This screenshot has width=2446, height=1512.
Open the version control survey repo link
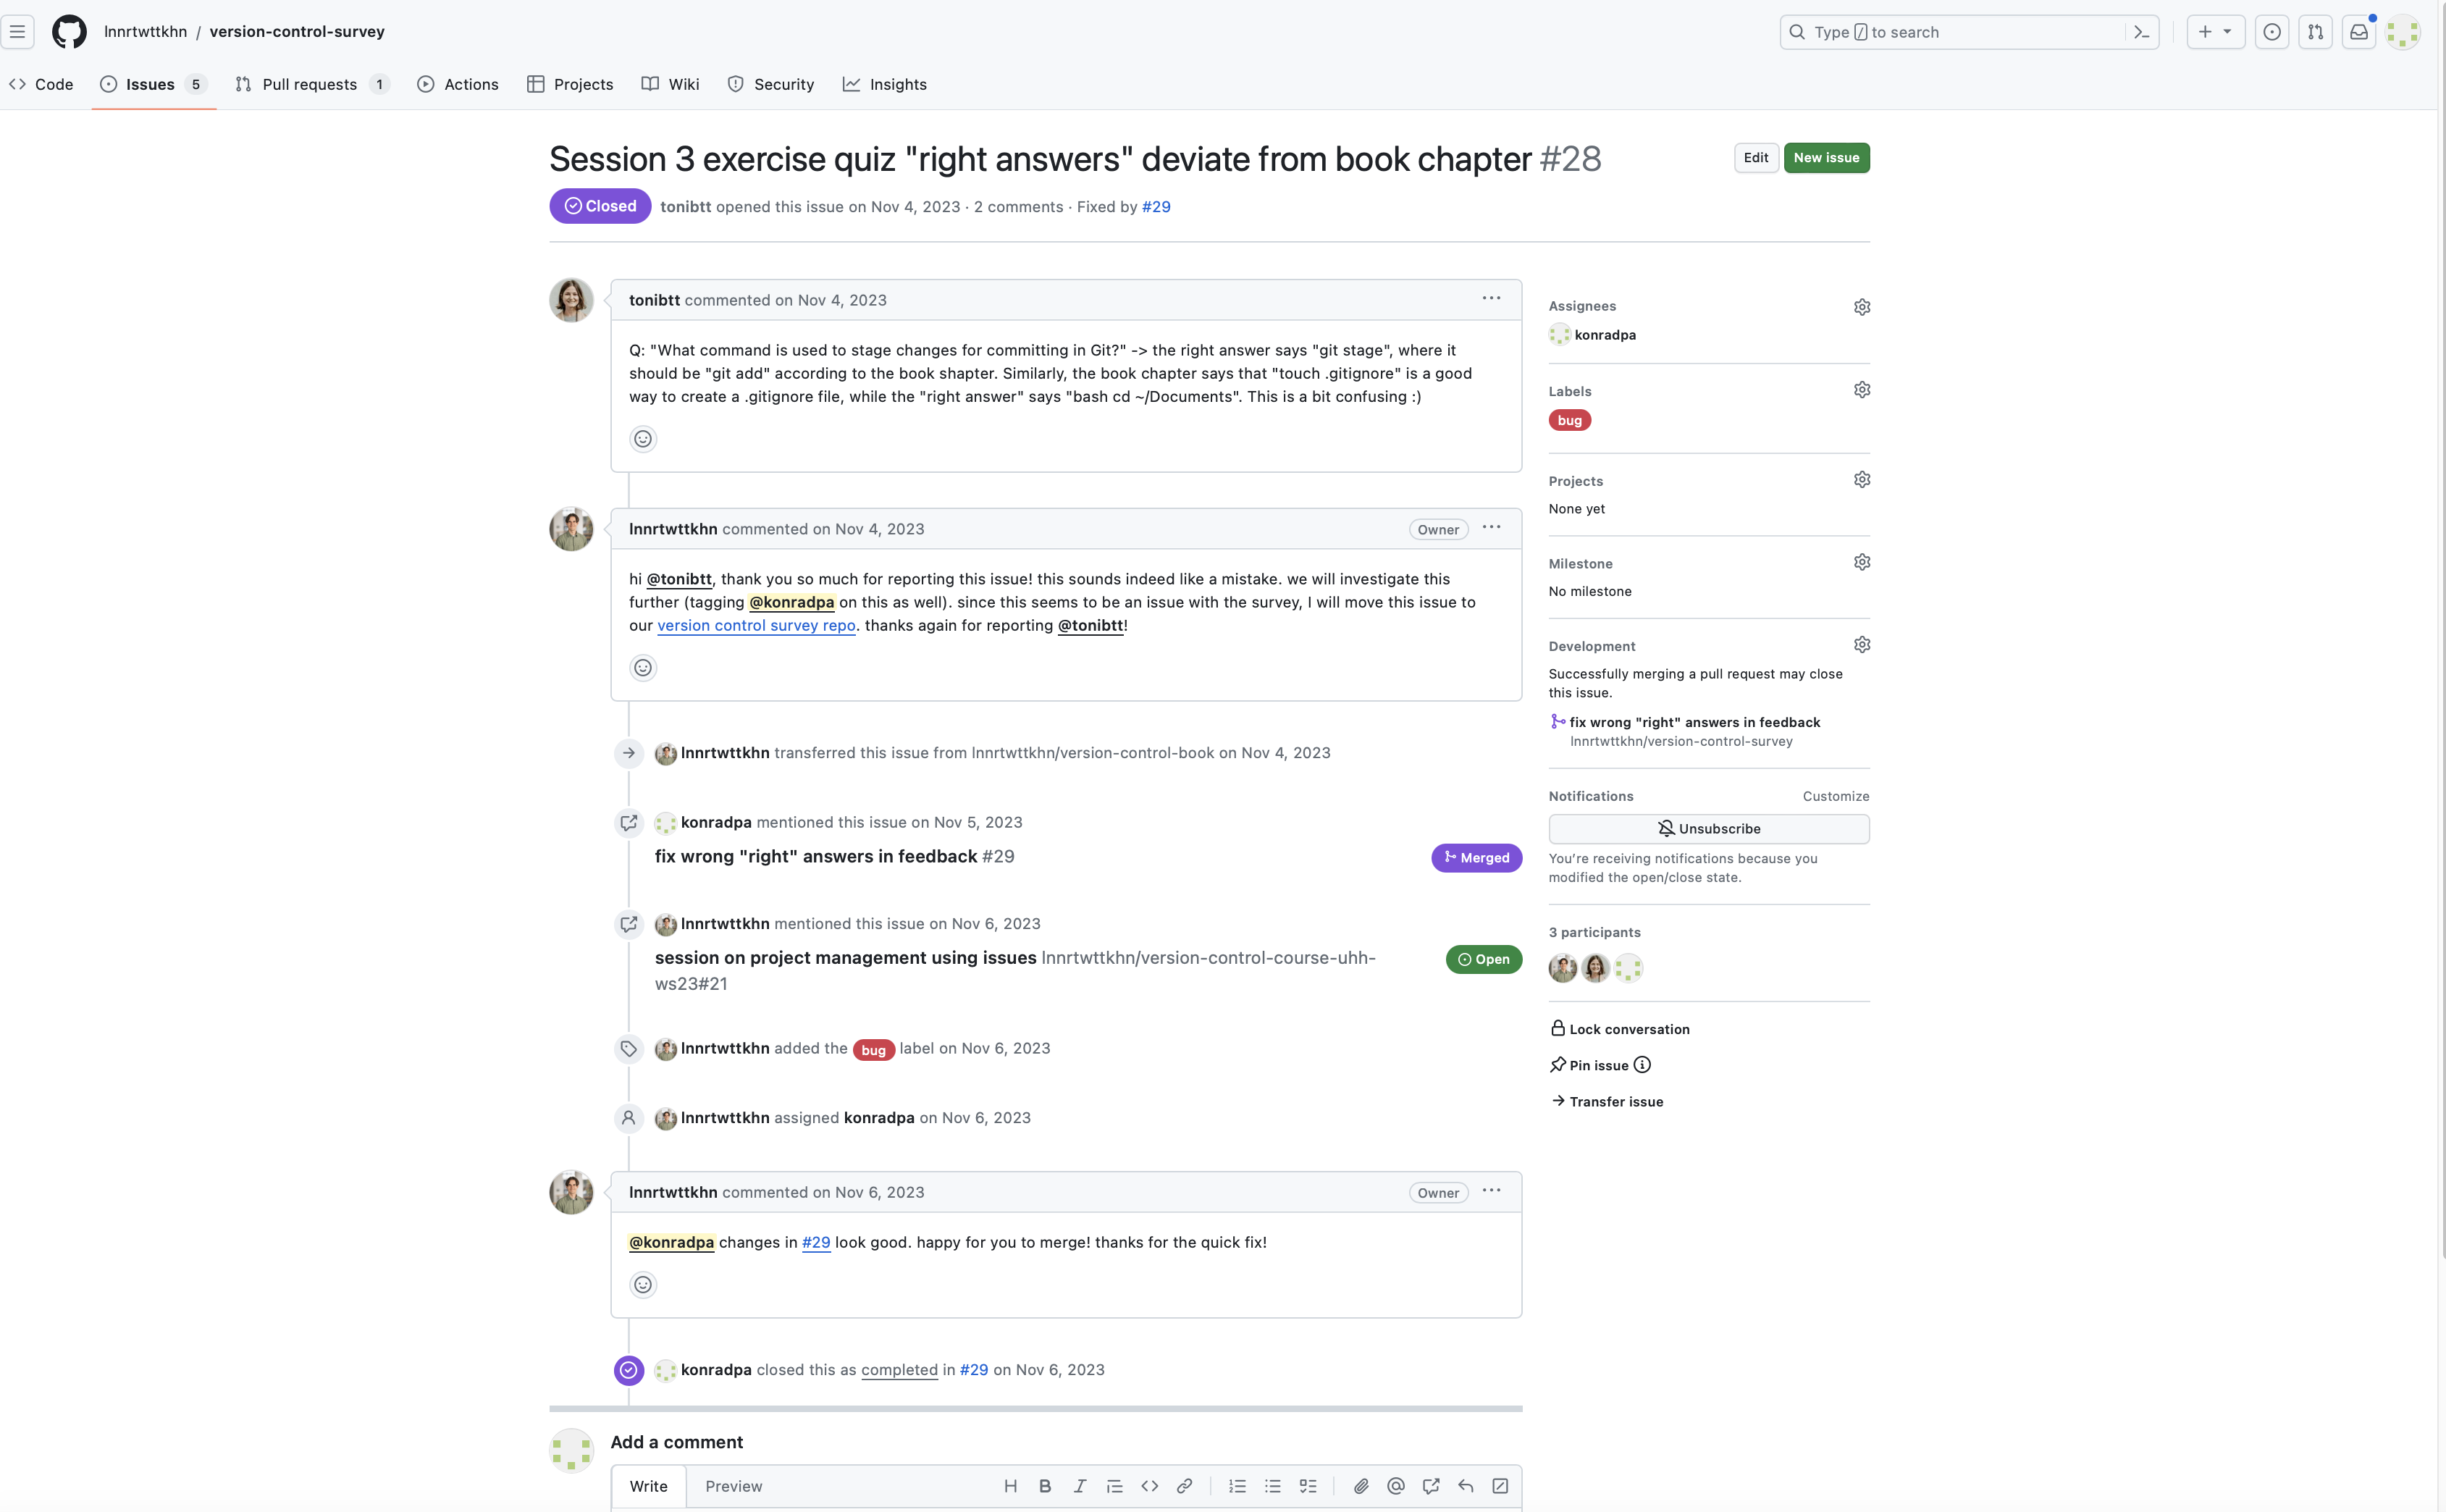[x=756, y=625]
